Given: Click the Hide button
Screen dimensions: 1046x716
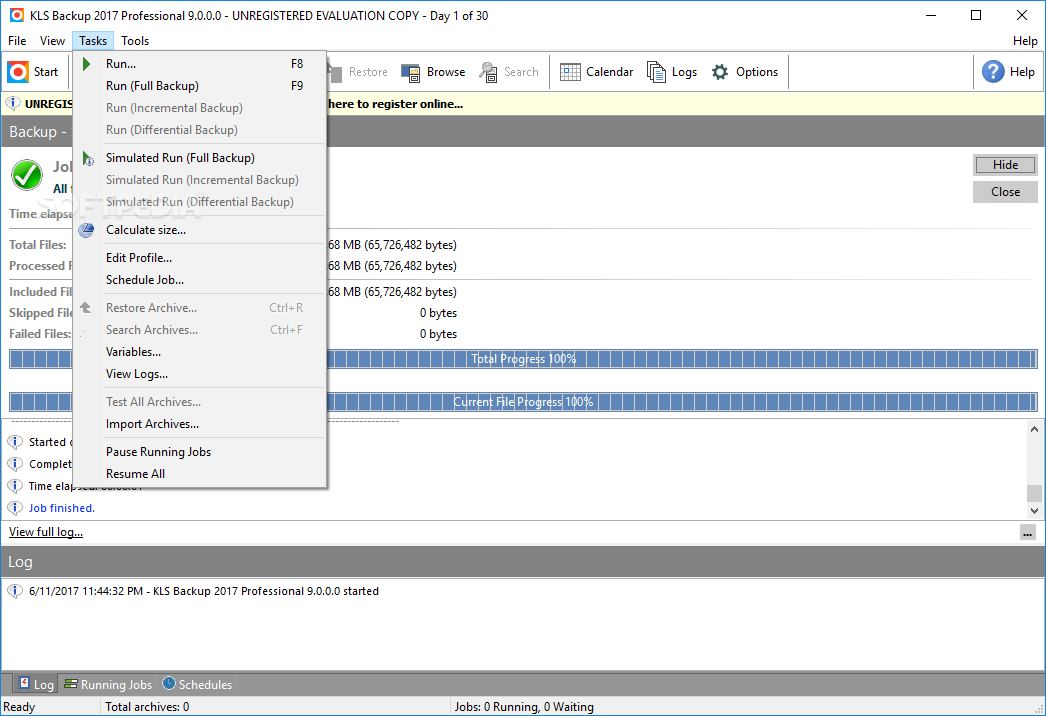Looking at the screenshot, I should click(1005, 165).
